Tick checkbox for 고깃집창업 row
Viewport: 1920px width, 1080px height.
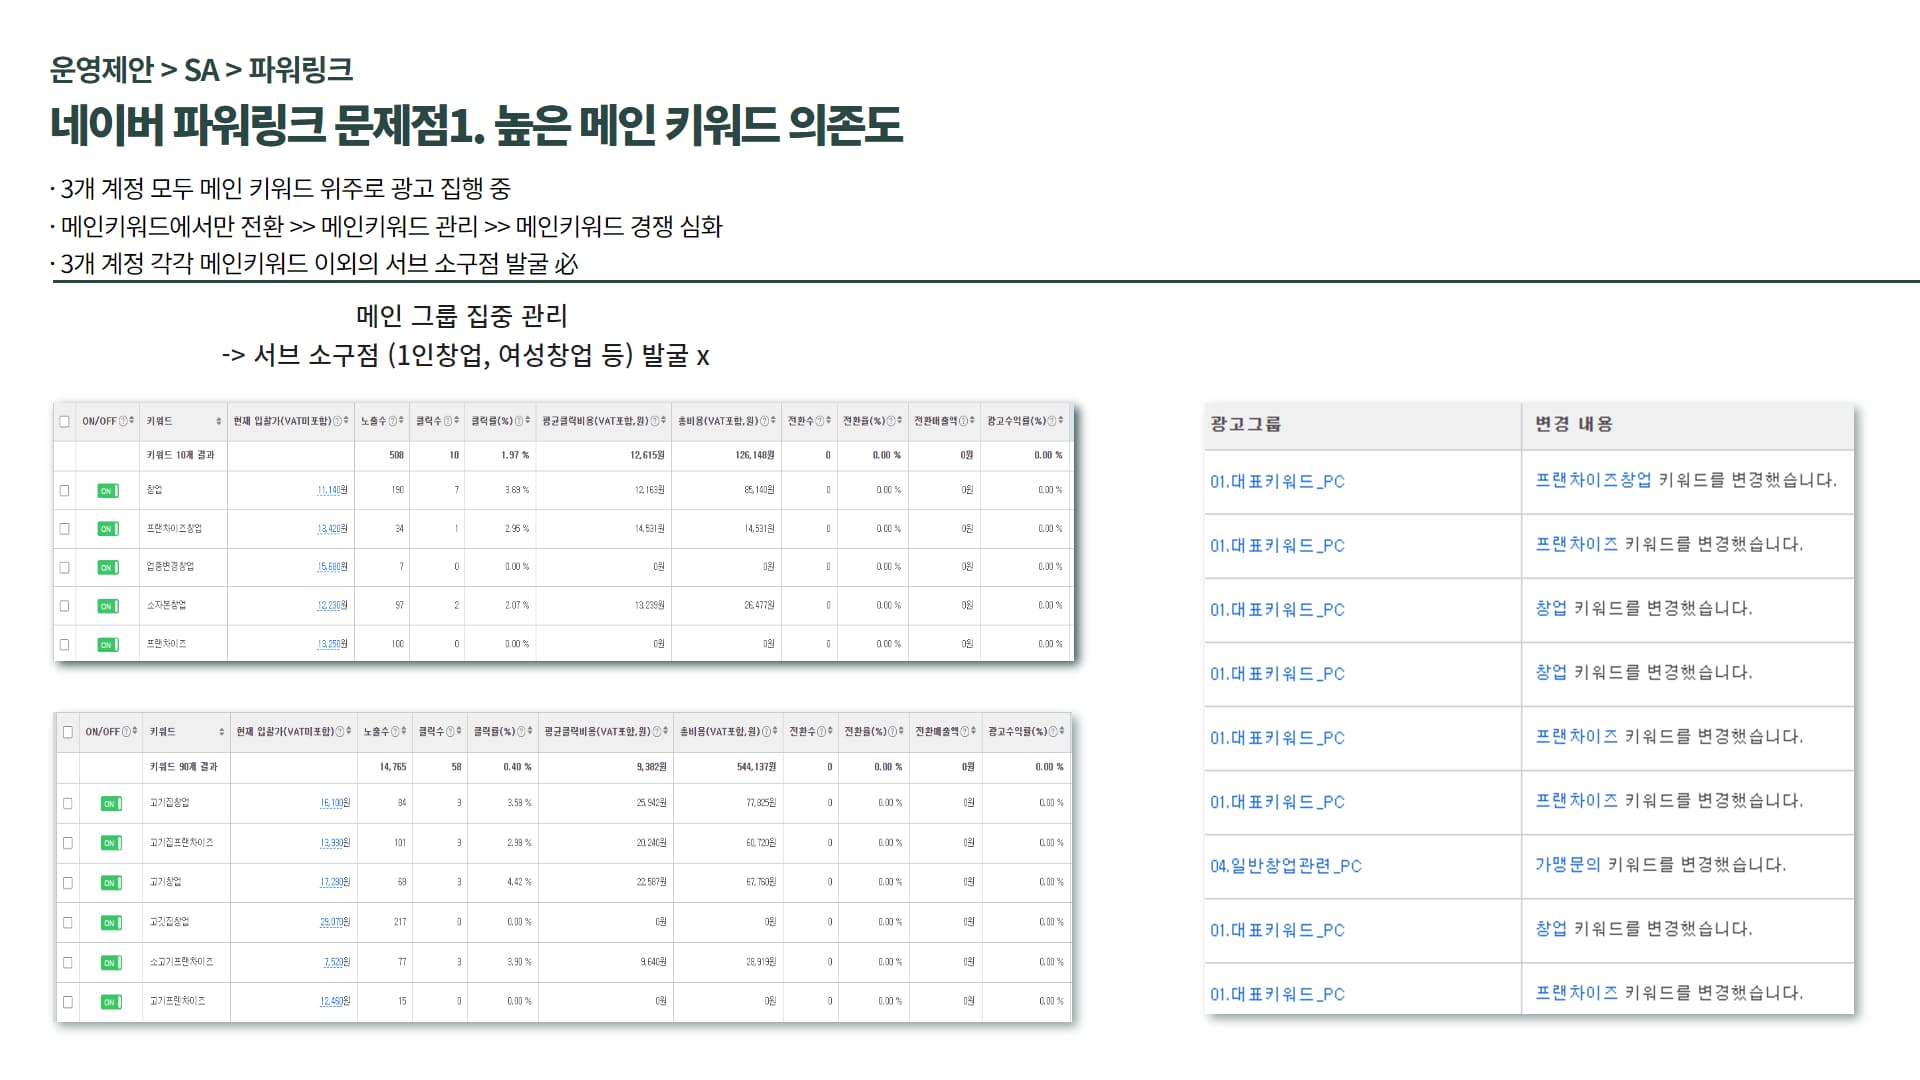coord(68,922)
